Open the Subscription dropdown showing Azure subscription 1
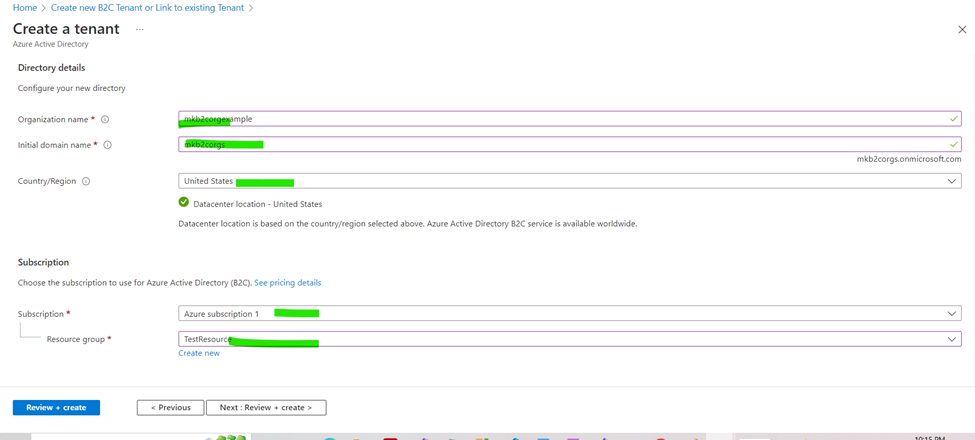975x440 pixels. click(x=570, y=313)
